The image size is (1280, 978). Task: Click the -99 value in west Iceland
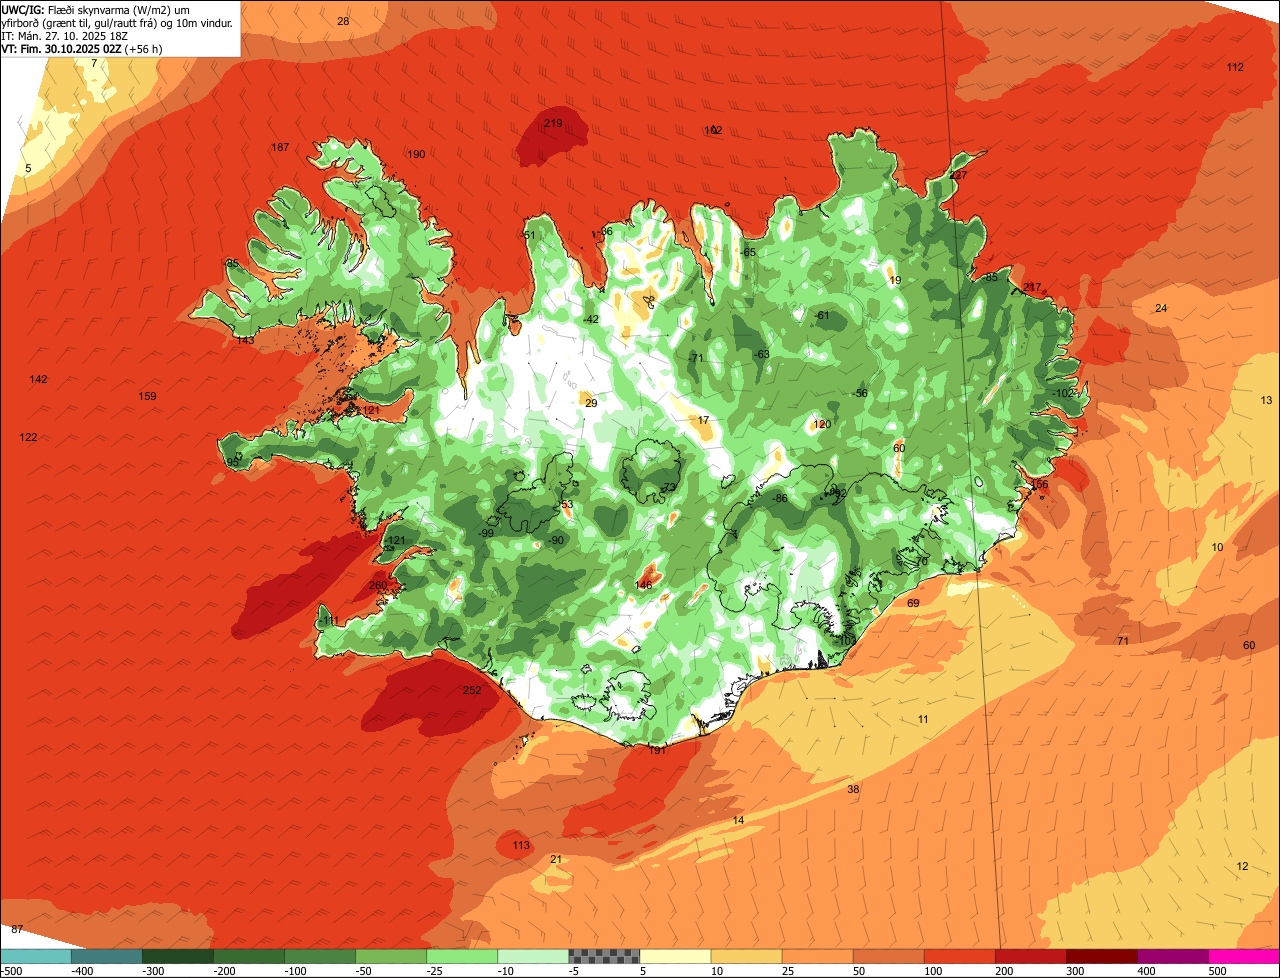click(x=487, y=534)
